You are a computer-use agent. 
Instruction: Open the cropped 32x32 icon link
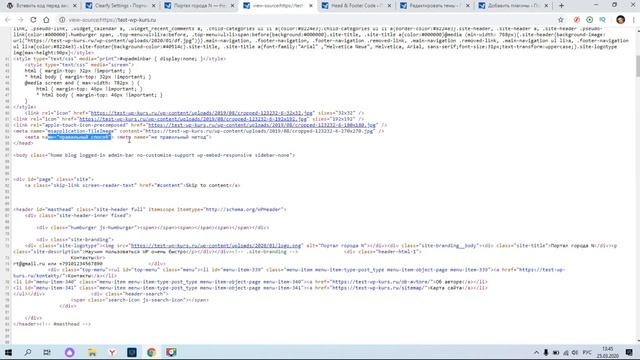[x=202, y=113]
